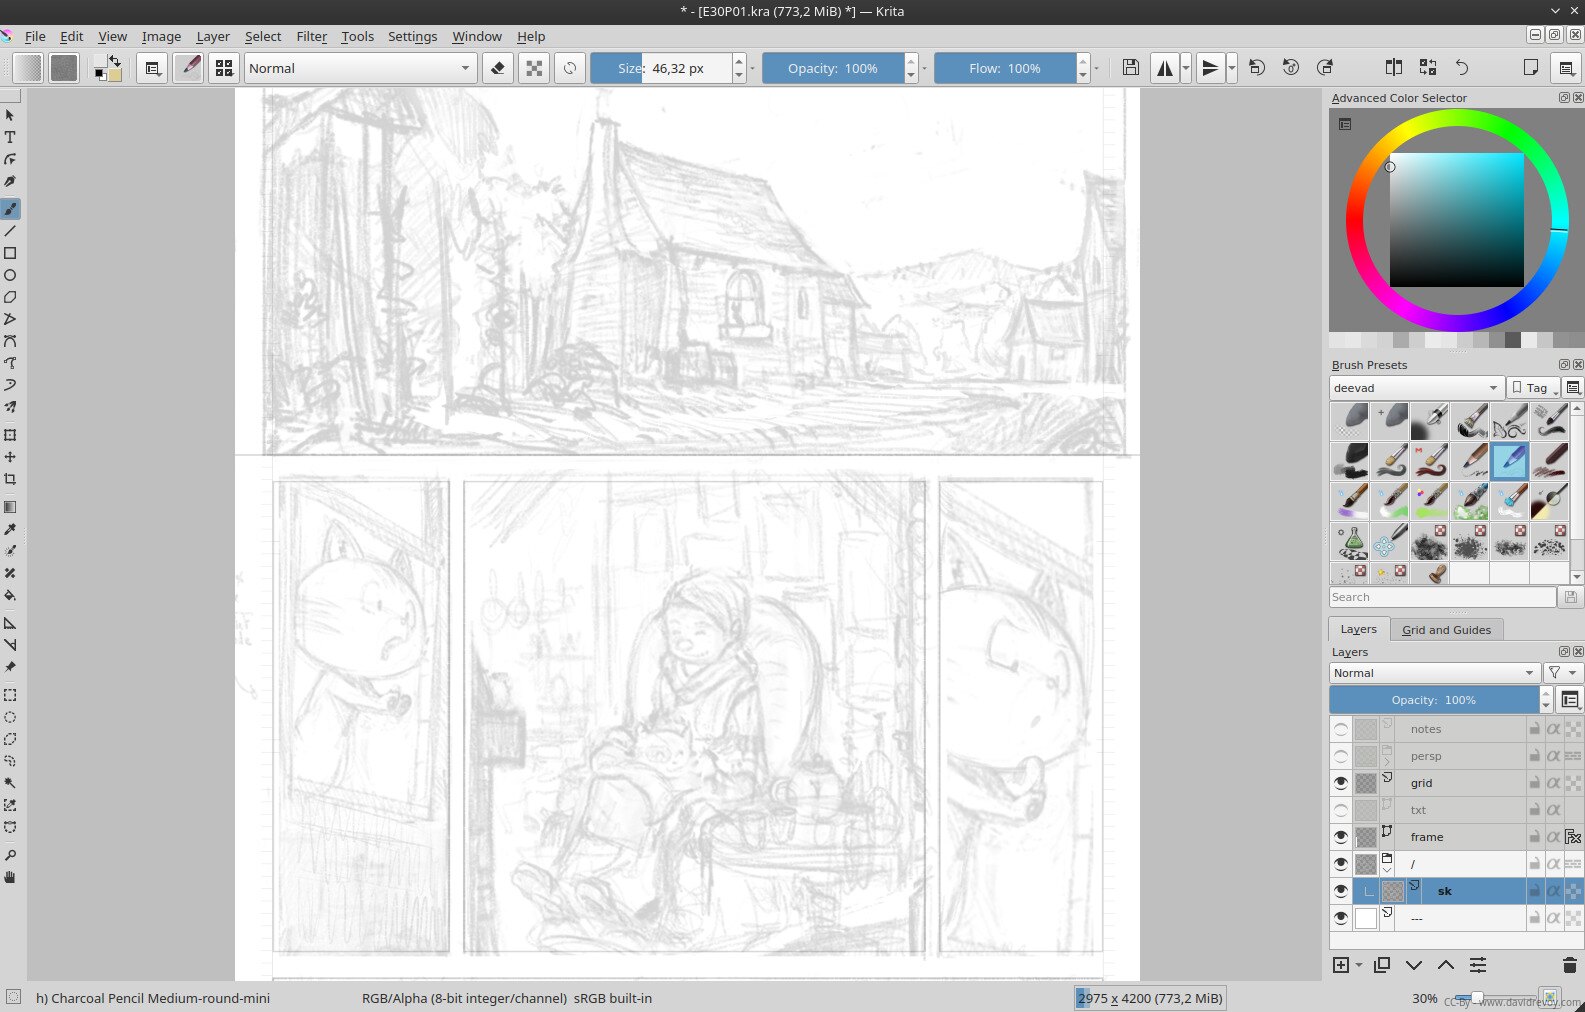
Task: Open the layer blending mode dropdown
Action: coord(1433,673)
